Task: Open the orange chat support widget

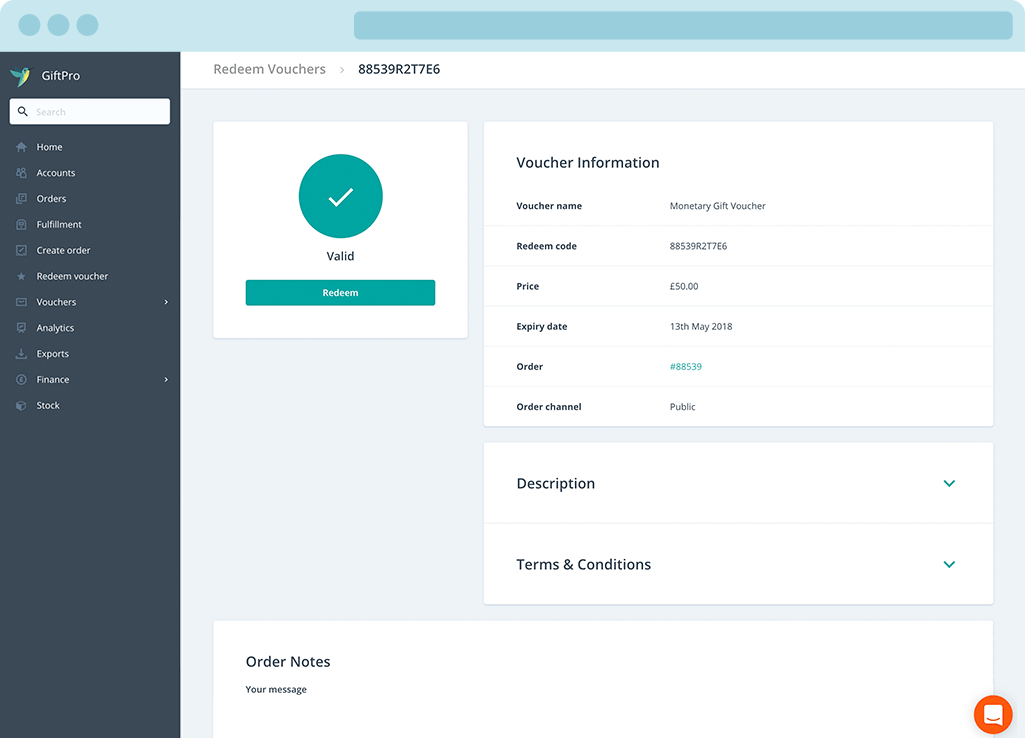Action: click(993, 714)
